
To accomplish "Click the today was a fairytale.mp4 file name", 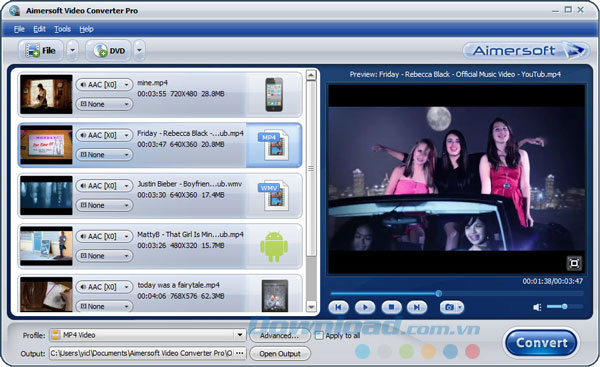I will [x=178, y=285].
